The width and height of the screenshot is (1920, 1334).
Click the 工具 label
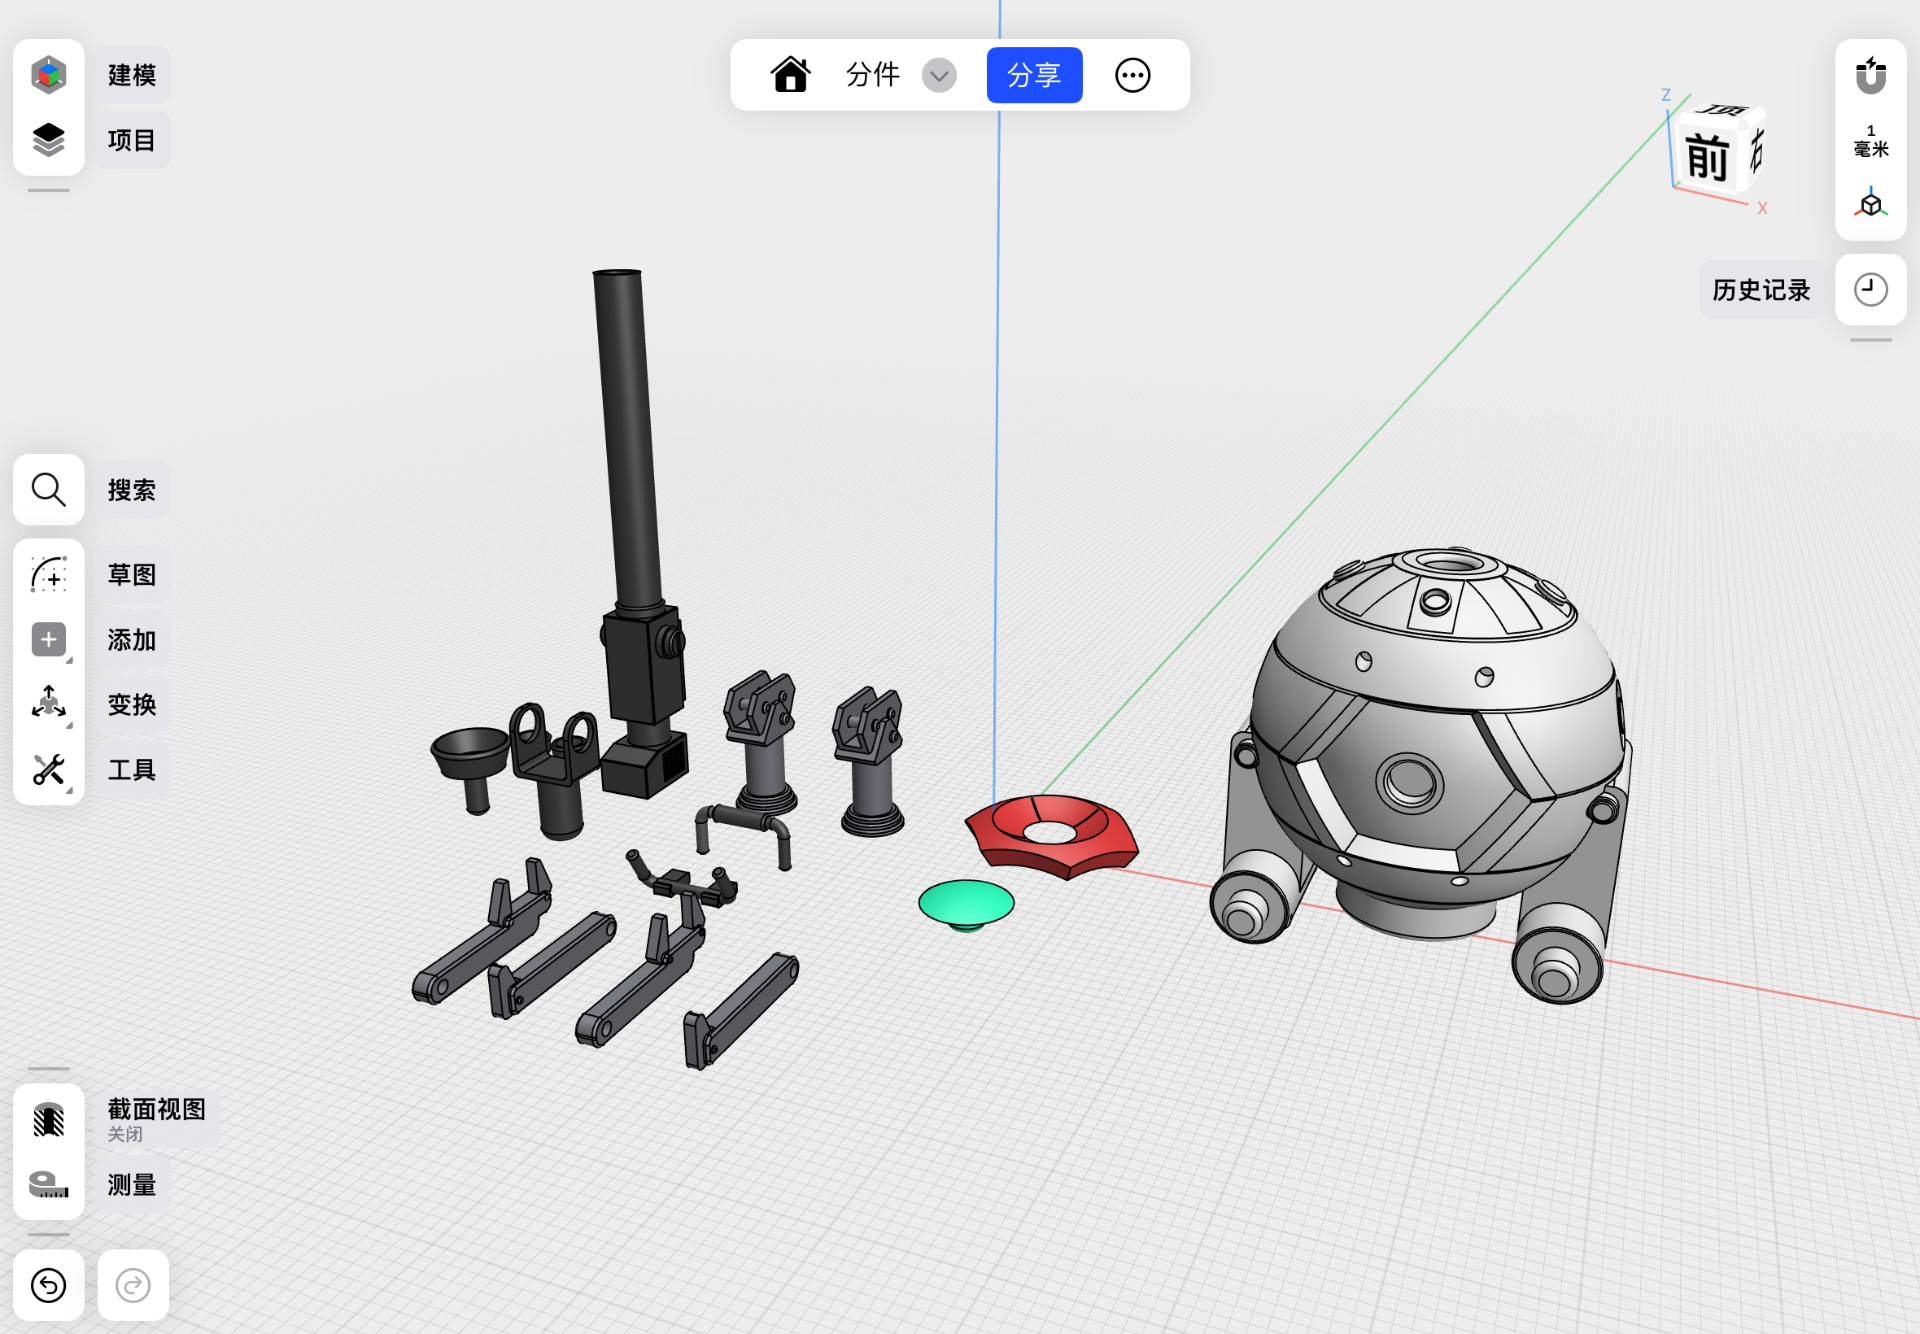[x=132, y=770]
